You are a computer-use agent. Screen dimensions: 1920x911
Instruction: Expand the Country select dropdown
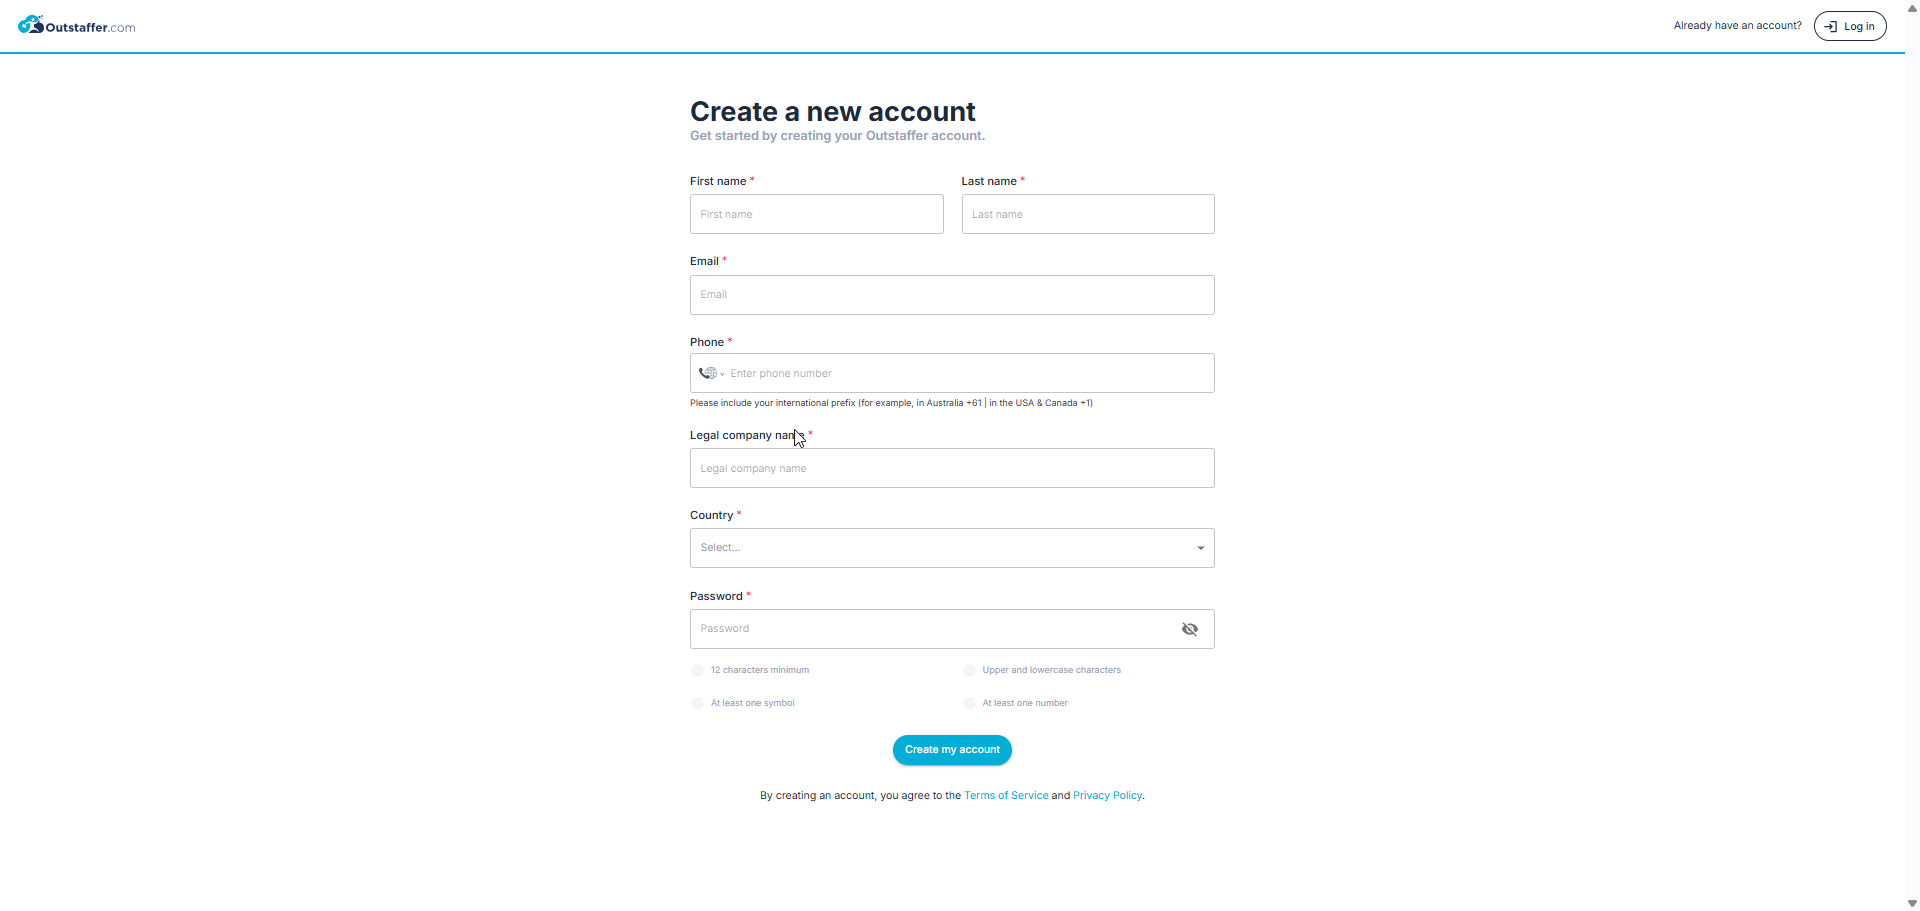(952, 548)
